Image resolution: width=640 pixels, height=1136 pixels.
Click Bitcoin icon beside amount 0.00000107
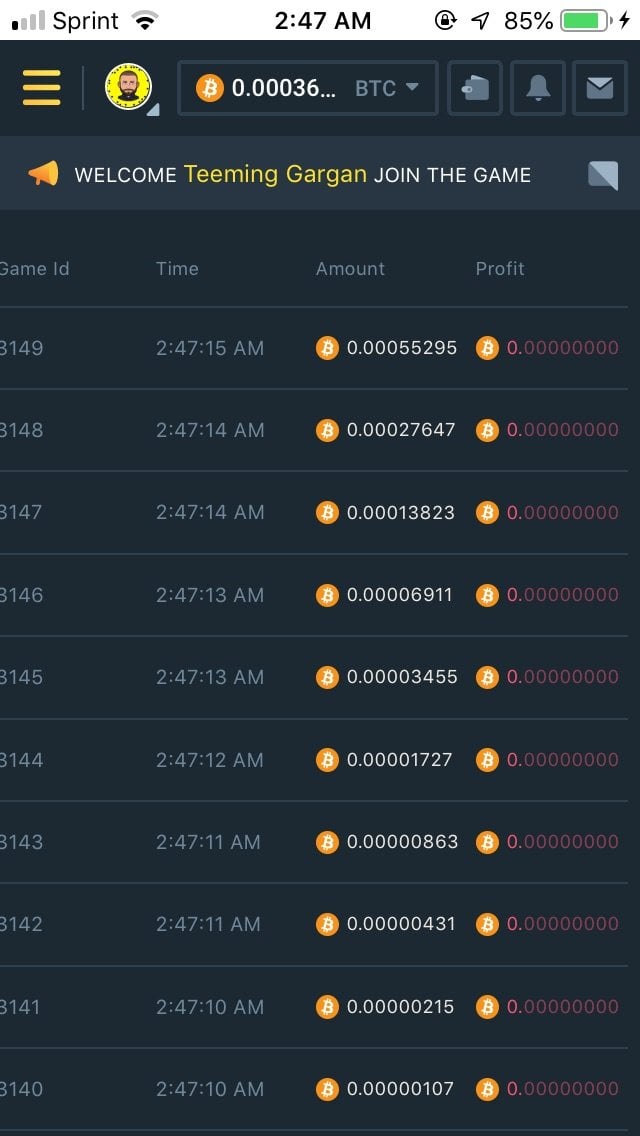tap(327, 1089)
